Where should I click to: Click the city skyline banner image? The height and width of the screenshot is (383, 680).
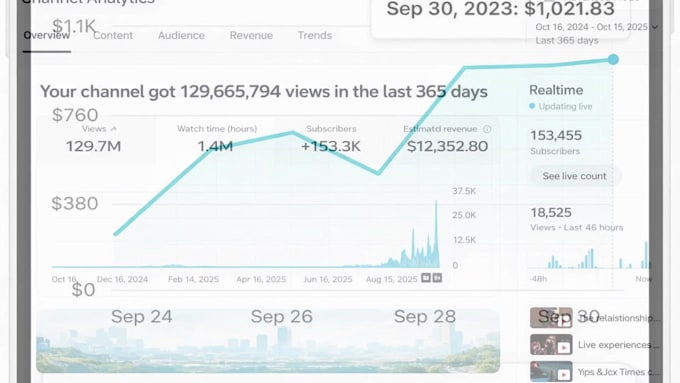268,341
